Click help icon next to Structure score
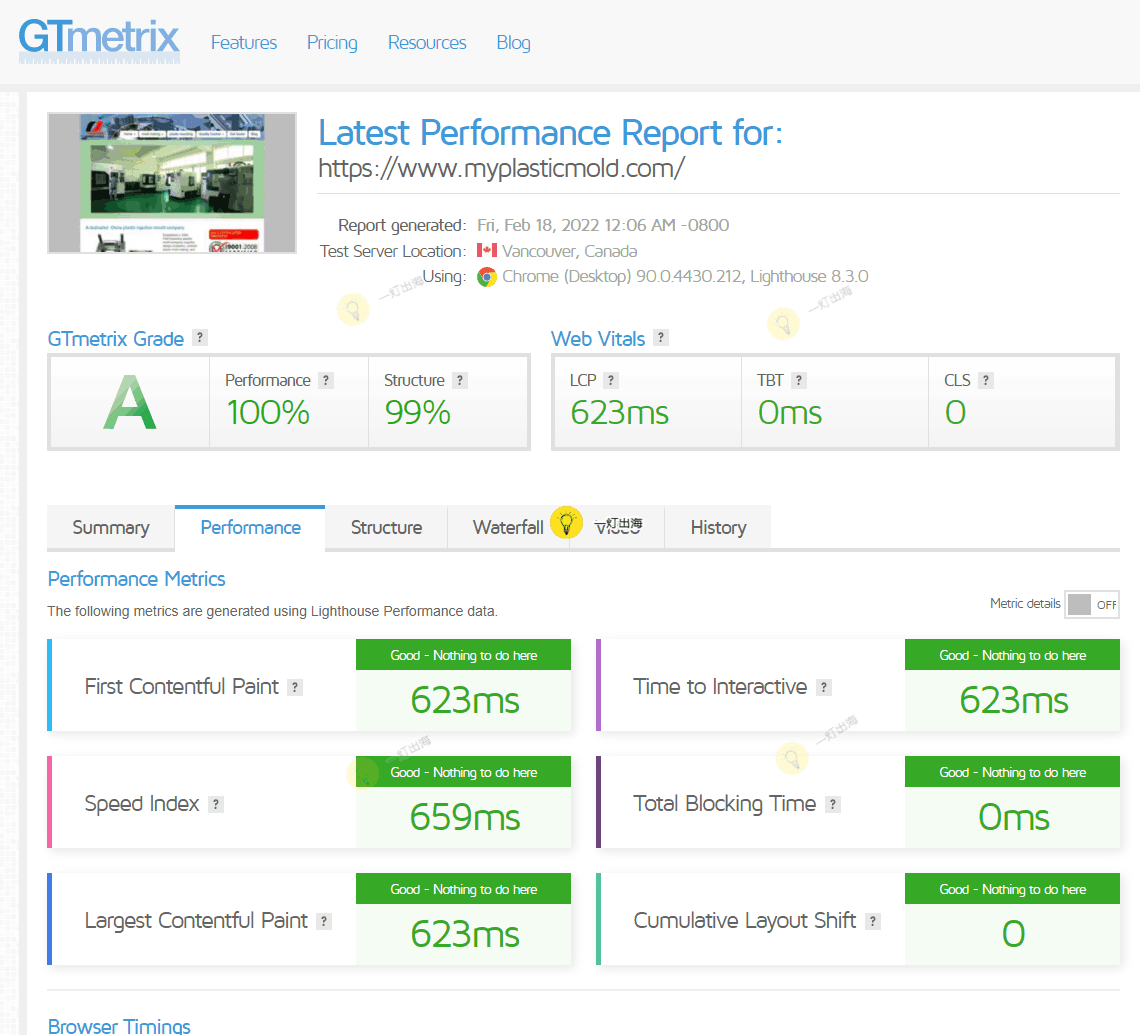Image resolution: width=1140 pixels, height=1035 pixels. click(459, 380)
